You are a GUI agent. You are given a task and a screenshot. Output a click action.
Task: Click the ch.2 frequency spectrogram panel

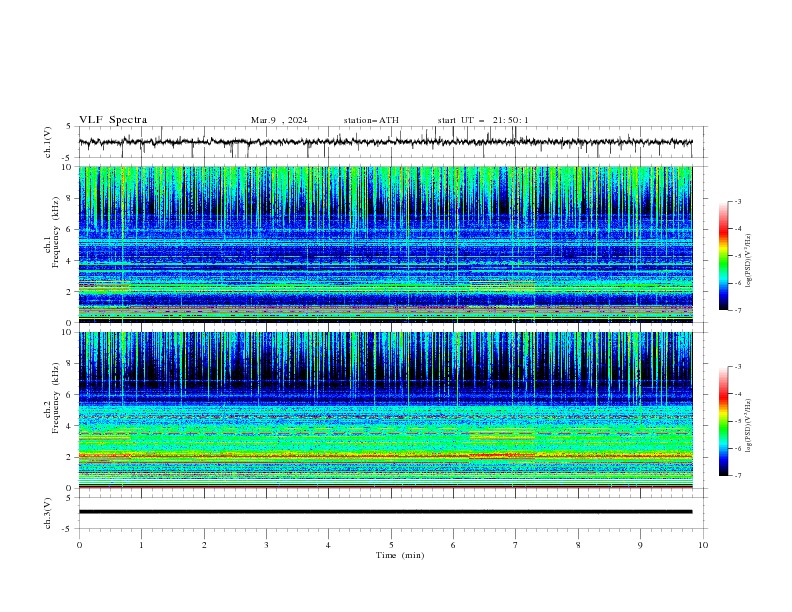point(385,410)
